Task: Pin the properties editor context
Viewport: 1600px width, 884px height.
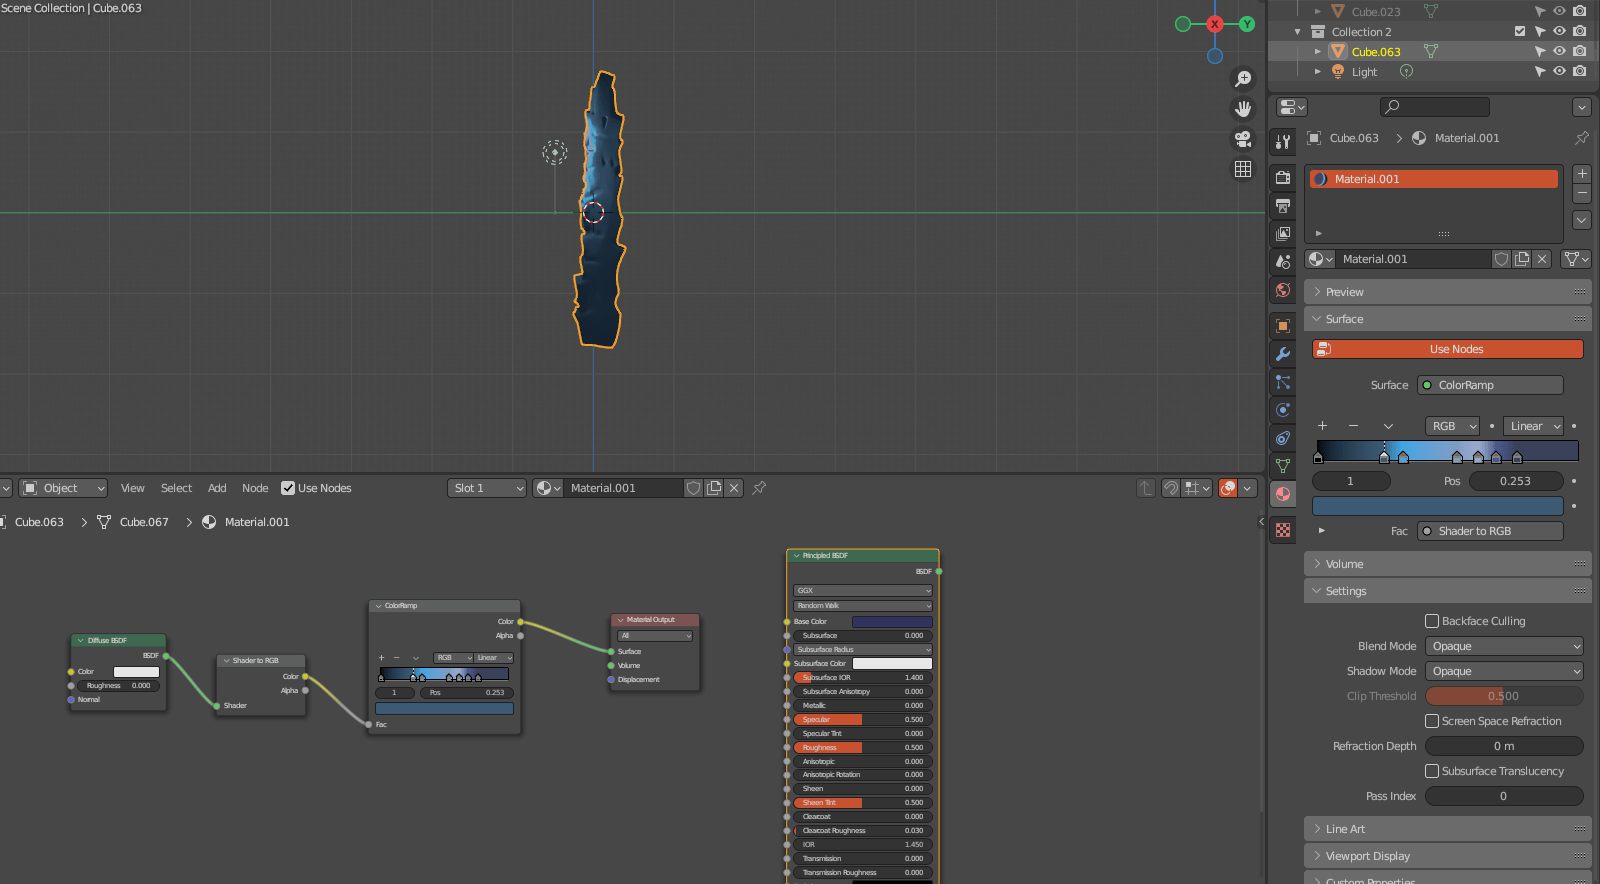Action: (1581, 138)
